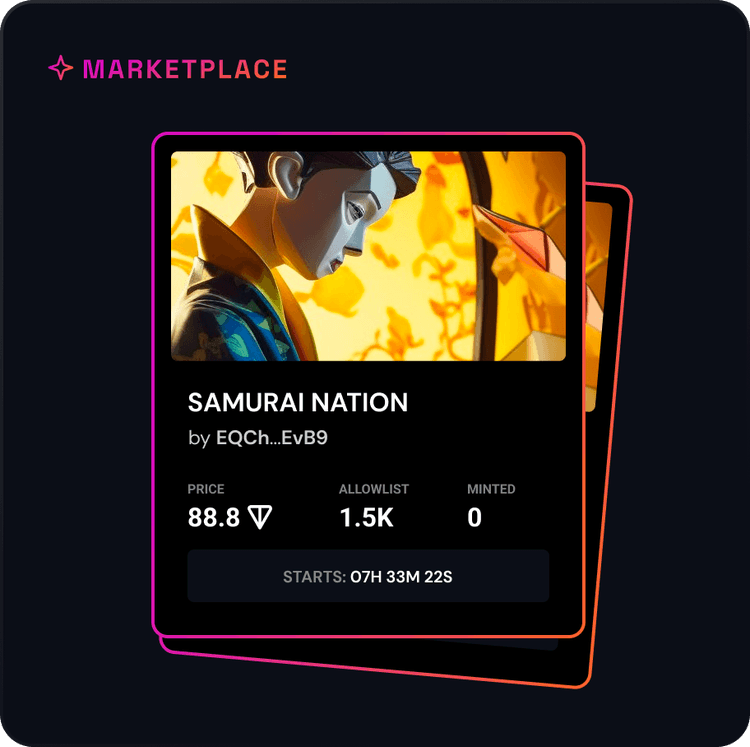Open the MARKETPLACE heading

tap(185, 69)
